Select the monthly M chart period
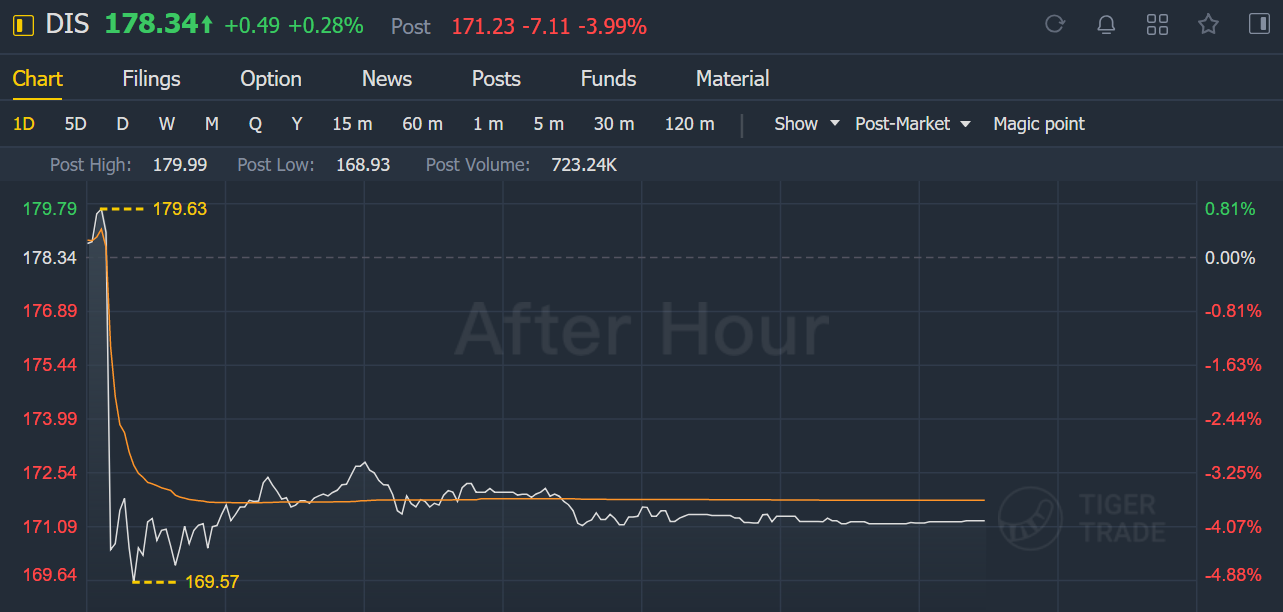The width and height of the screenshot is (1283, 612). (x=212, y=124)
